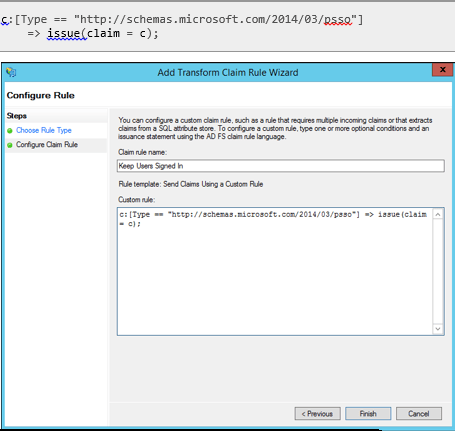Viewport: 455px width, 431px height.
Task: Click the custom rule scrollbar down arrow
Action: [x=438, y=329]
